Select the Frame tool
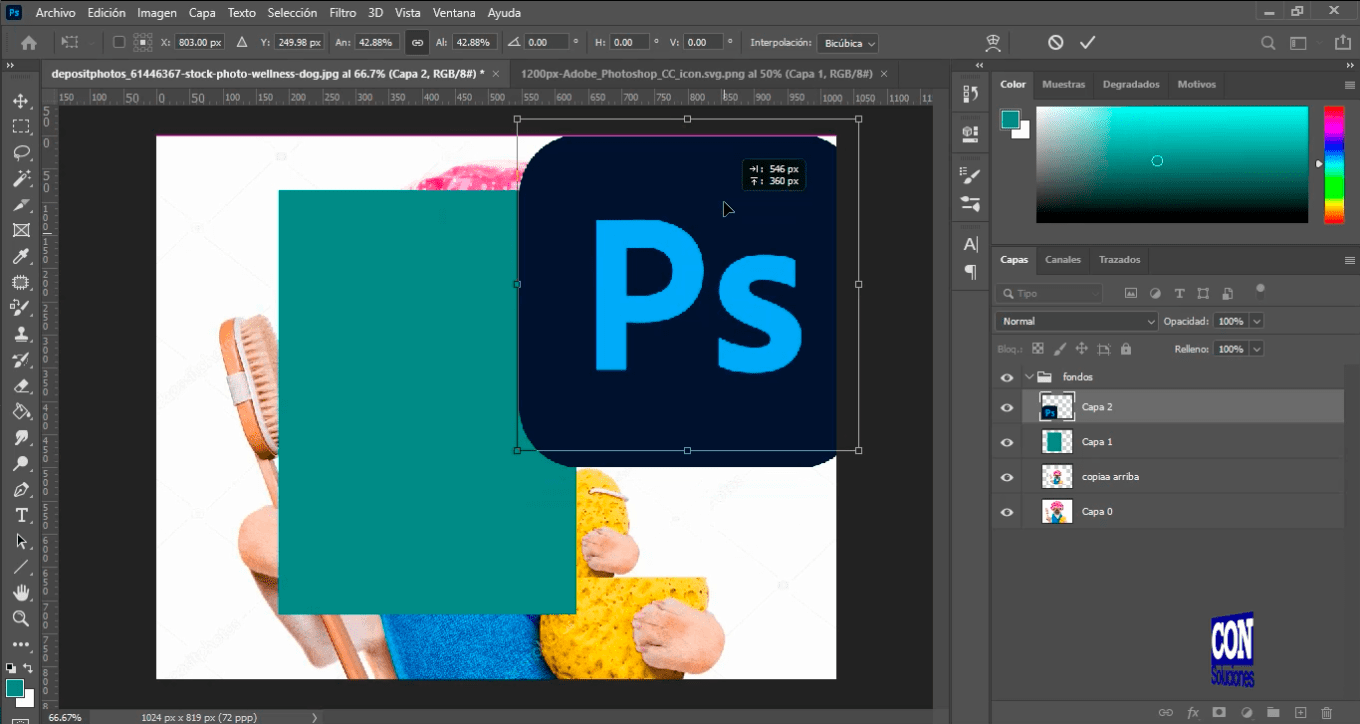The width and height of the screenshot is (1360, 724). pos(20,231)
